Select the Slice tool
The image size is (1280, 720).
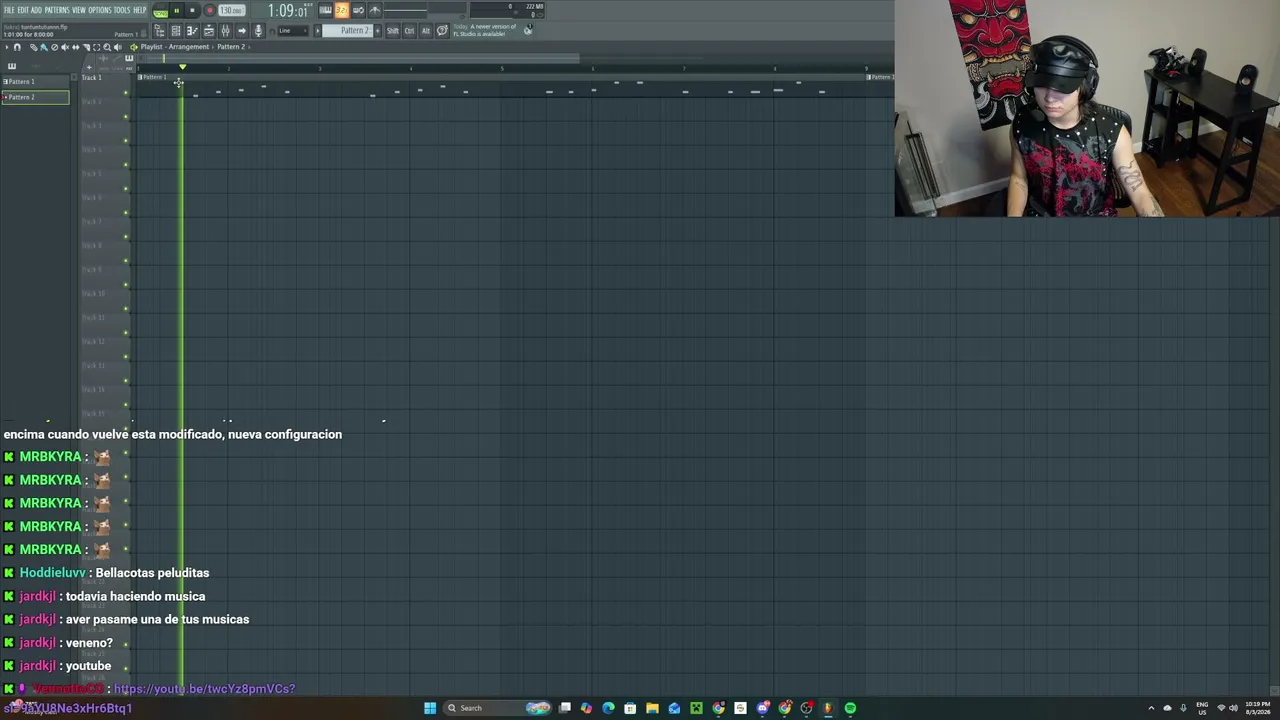pyautogui.click(x=86, y=47)
